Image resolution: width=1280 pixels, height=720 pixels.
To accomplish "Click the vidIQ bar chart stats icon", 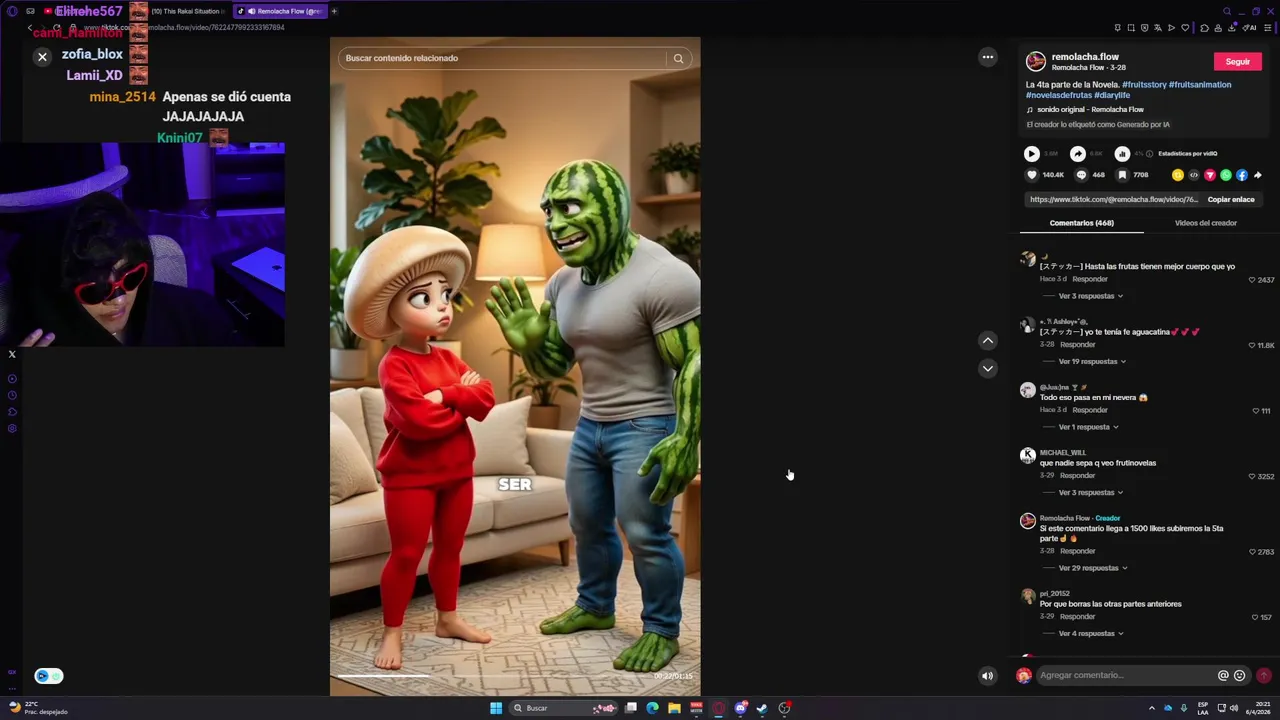I will tap(1122, 154).
